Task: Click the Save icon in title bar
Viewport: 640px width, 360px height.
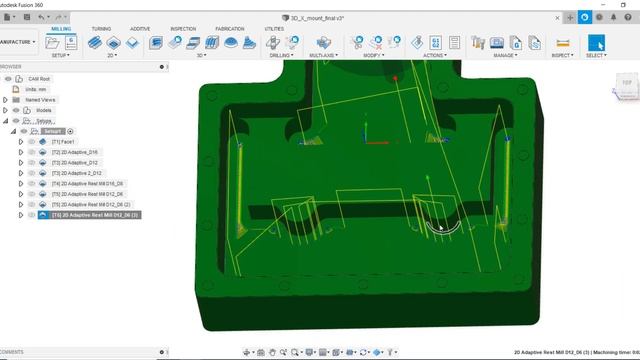Action: [27, 17]
